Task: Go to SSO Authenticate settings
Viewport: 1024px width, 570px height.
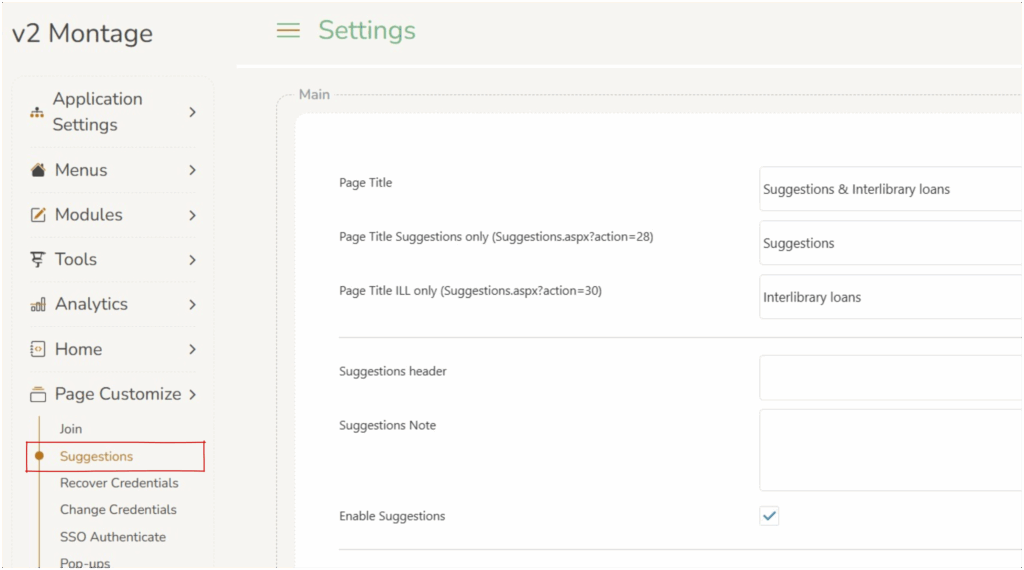Action: click(x=113, y=537)
